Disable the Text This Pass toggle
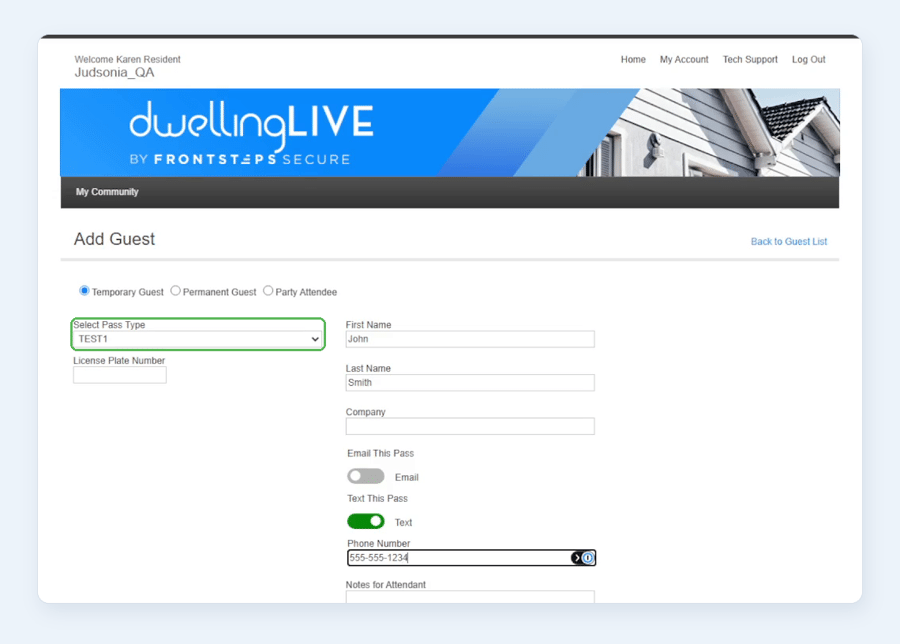 pos(366,521)
